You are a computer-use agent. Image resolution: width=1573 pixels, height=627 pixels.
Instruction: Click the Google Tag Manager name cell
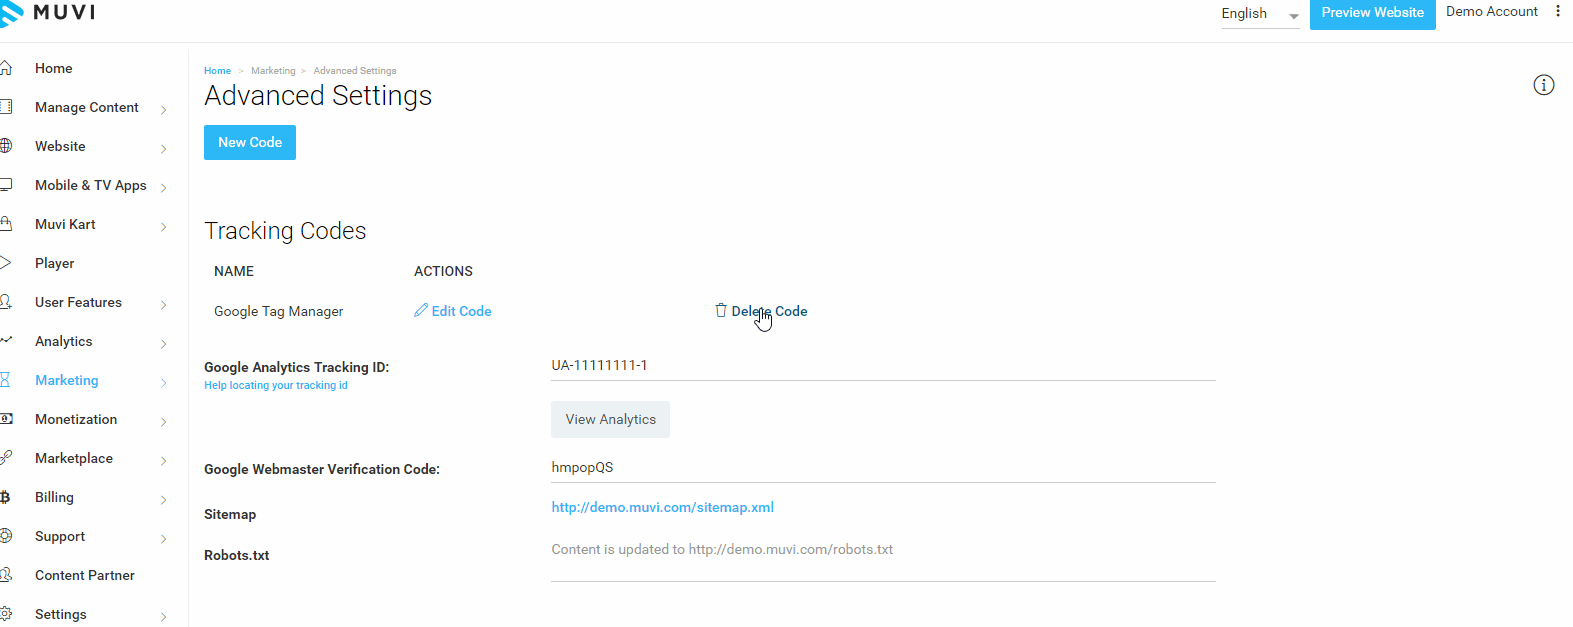[x=278, y=311]
